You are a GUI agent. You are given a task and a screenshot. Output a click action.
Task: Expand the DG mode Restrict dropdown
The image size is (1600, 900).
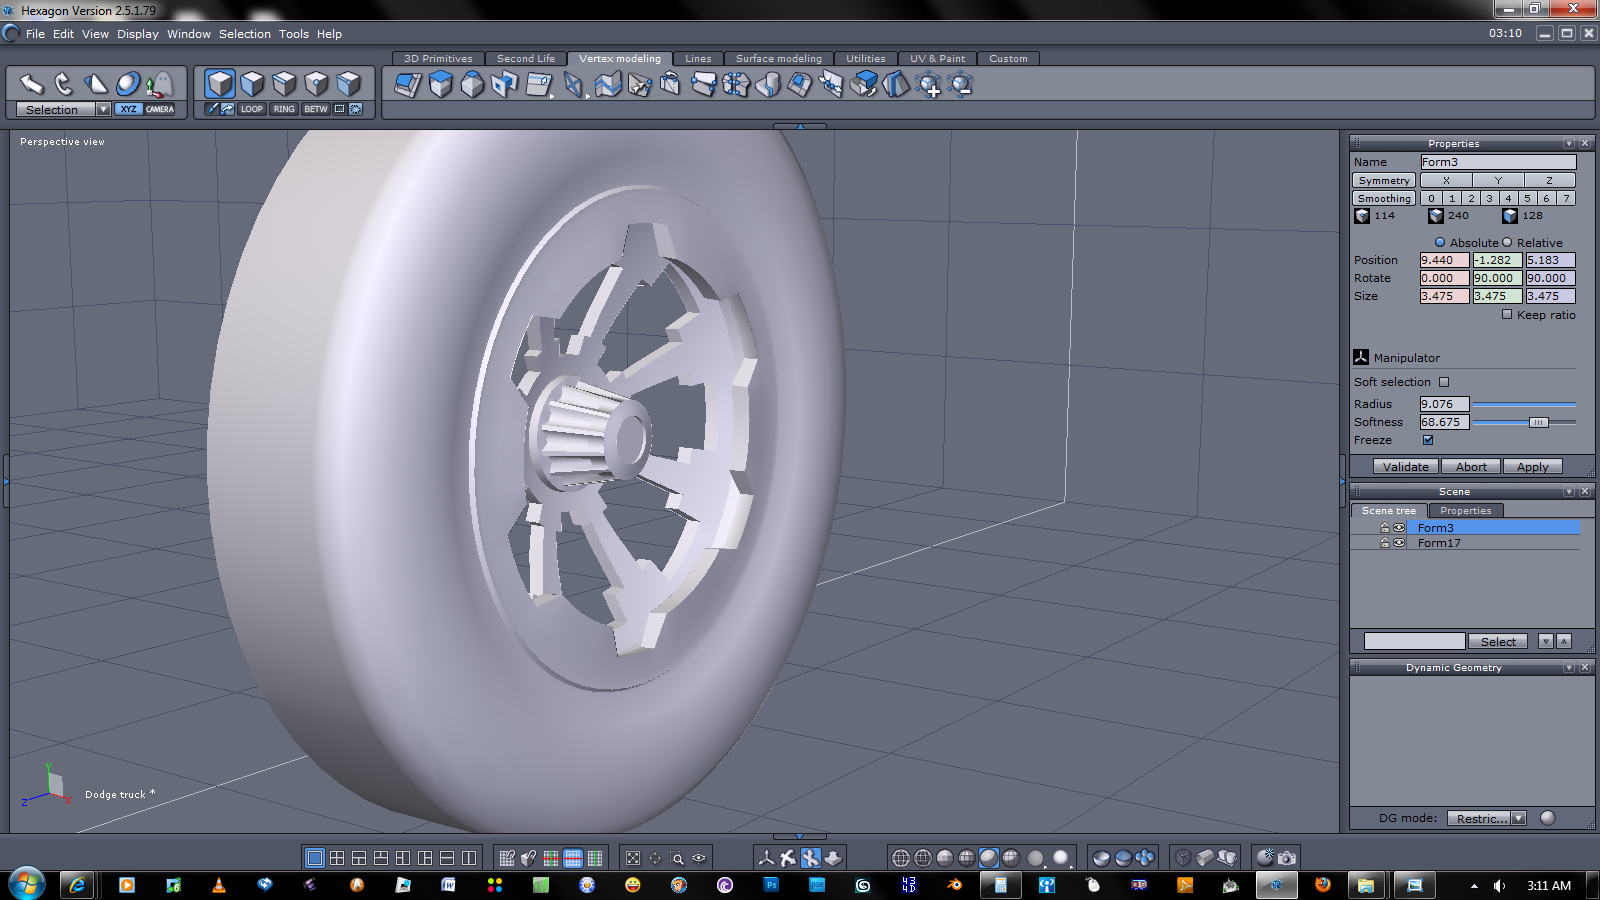click(x=1518, y=818)
